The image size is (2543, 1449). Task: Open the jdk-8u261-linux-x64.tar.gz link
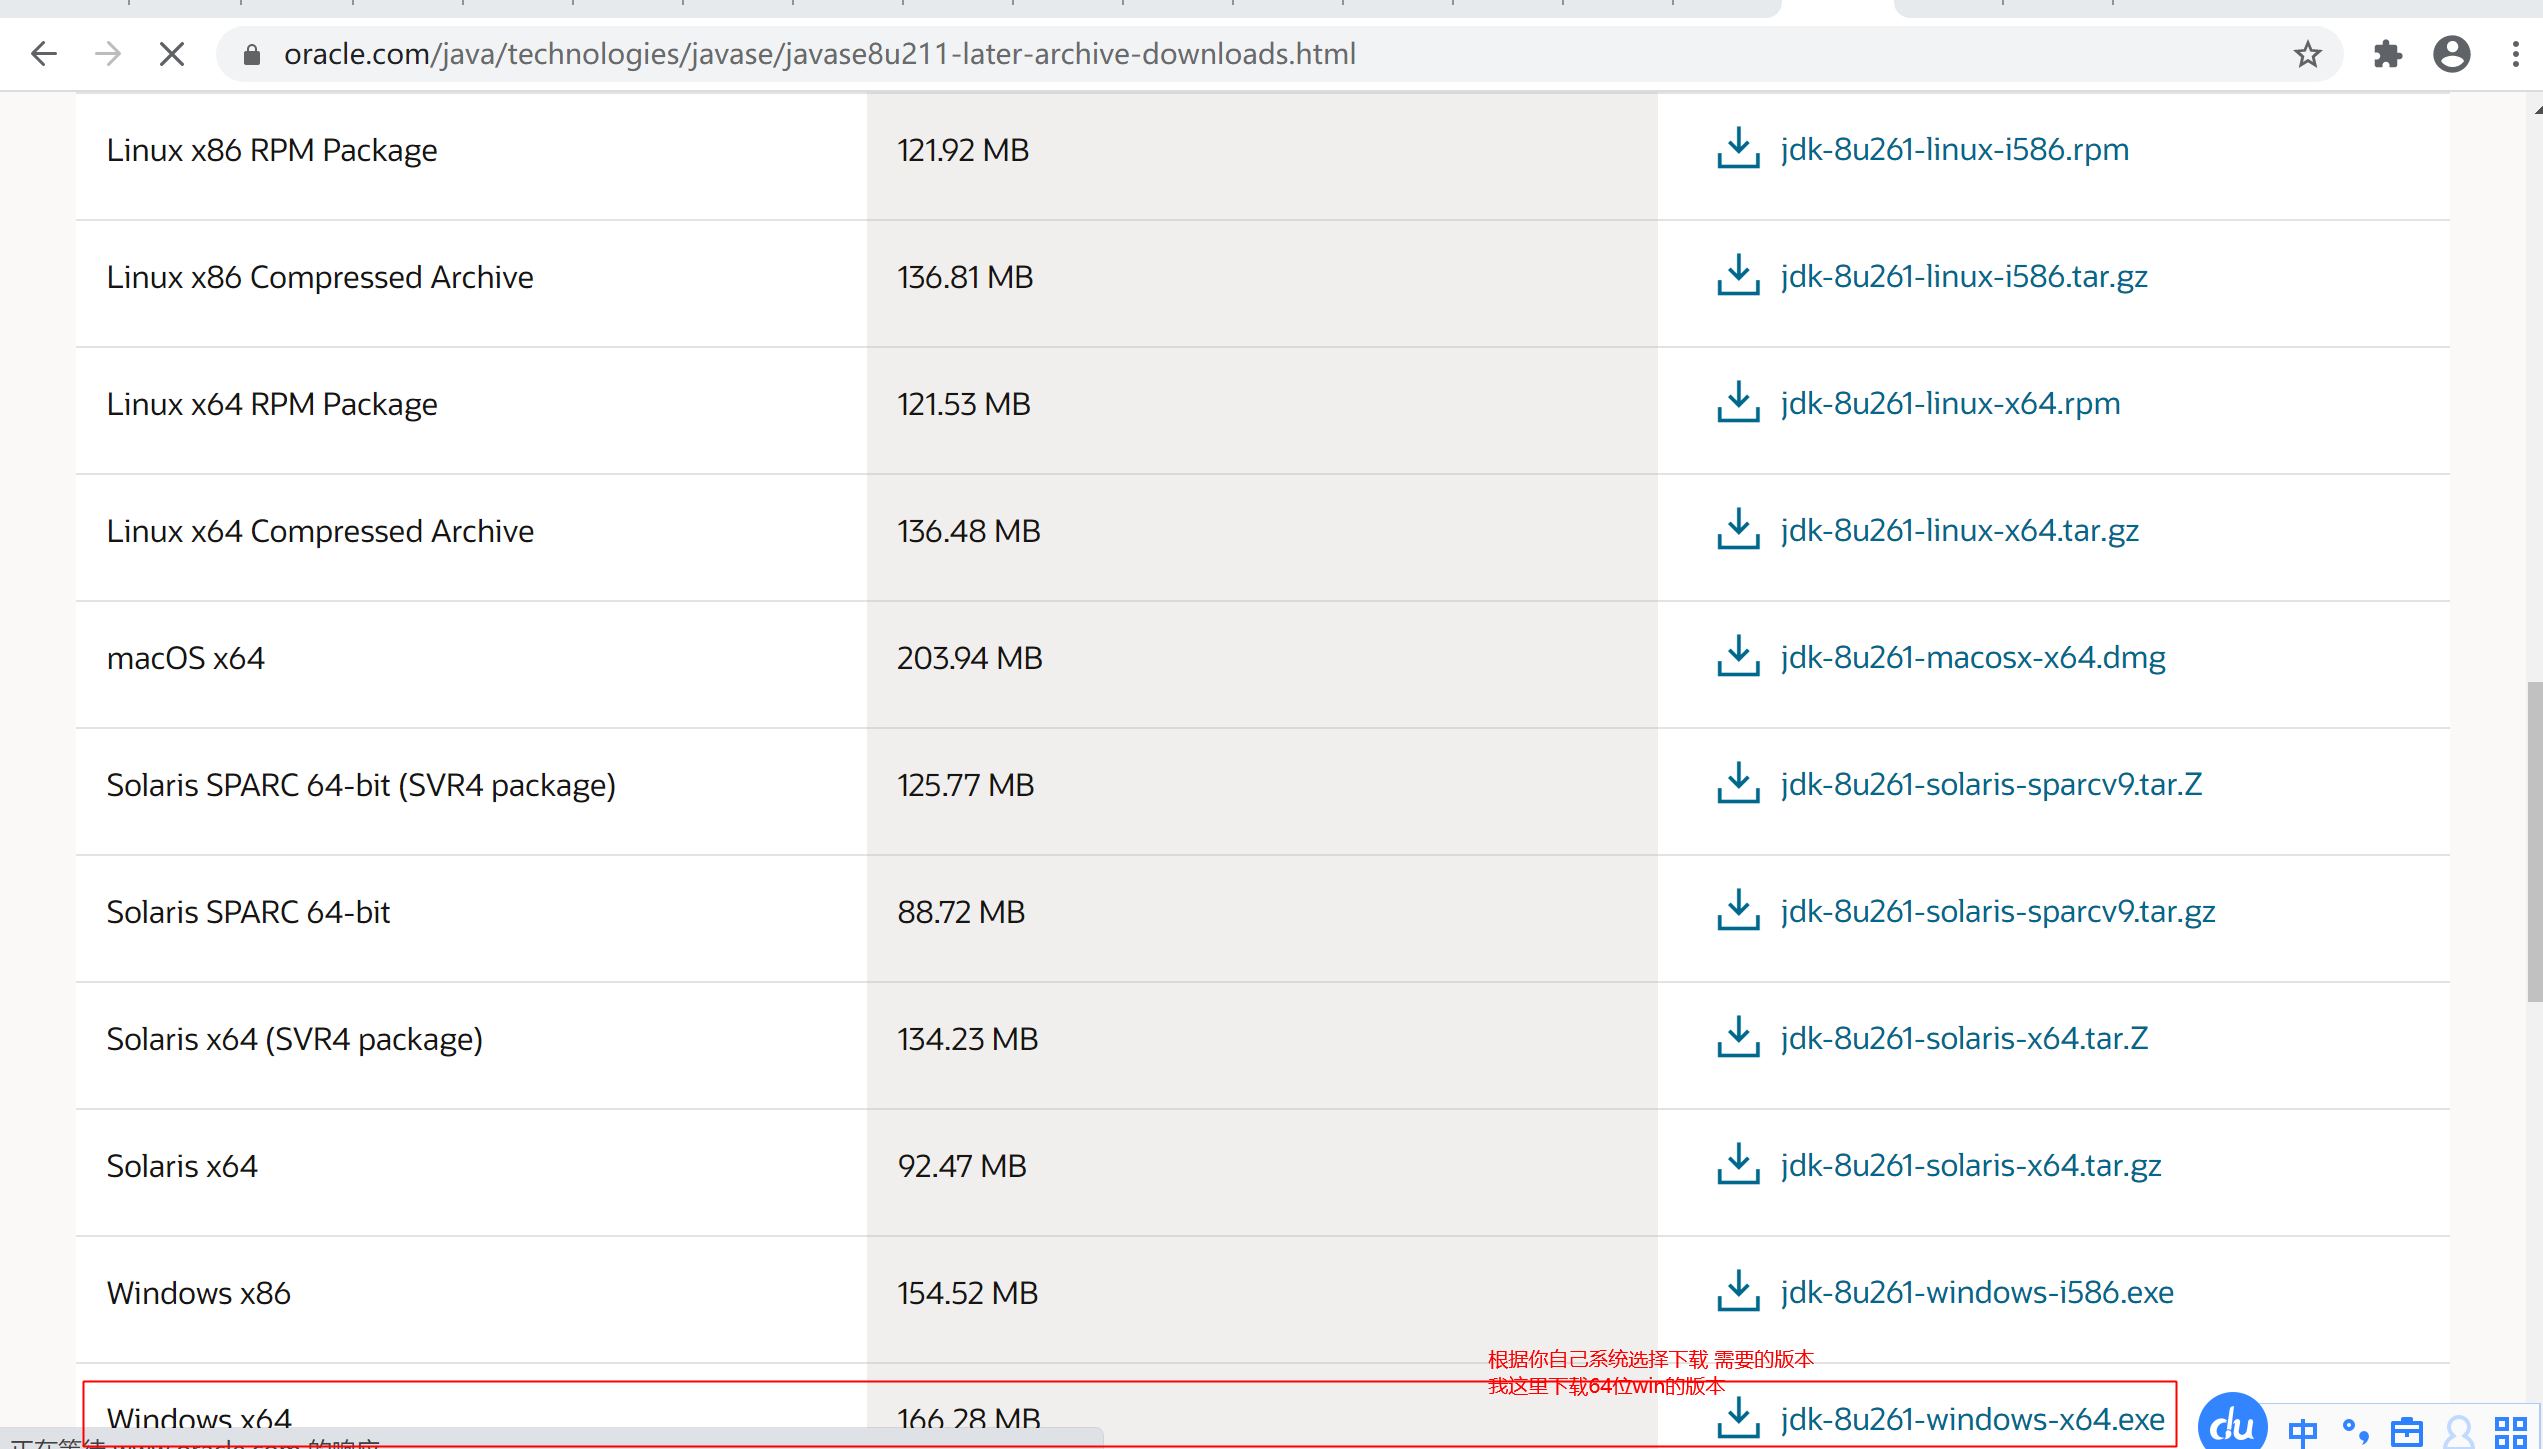click(x=1959, y=530)
